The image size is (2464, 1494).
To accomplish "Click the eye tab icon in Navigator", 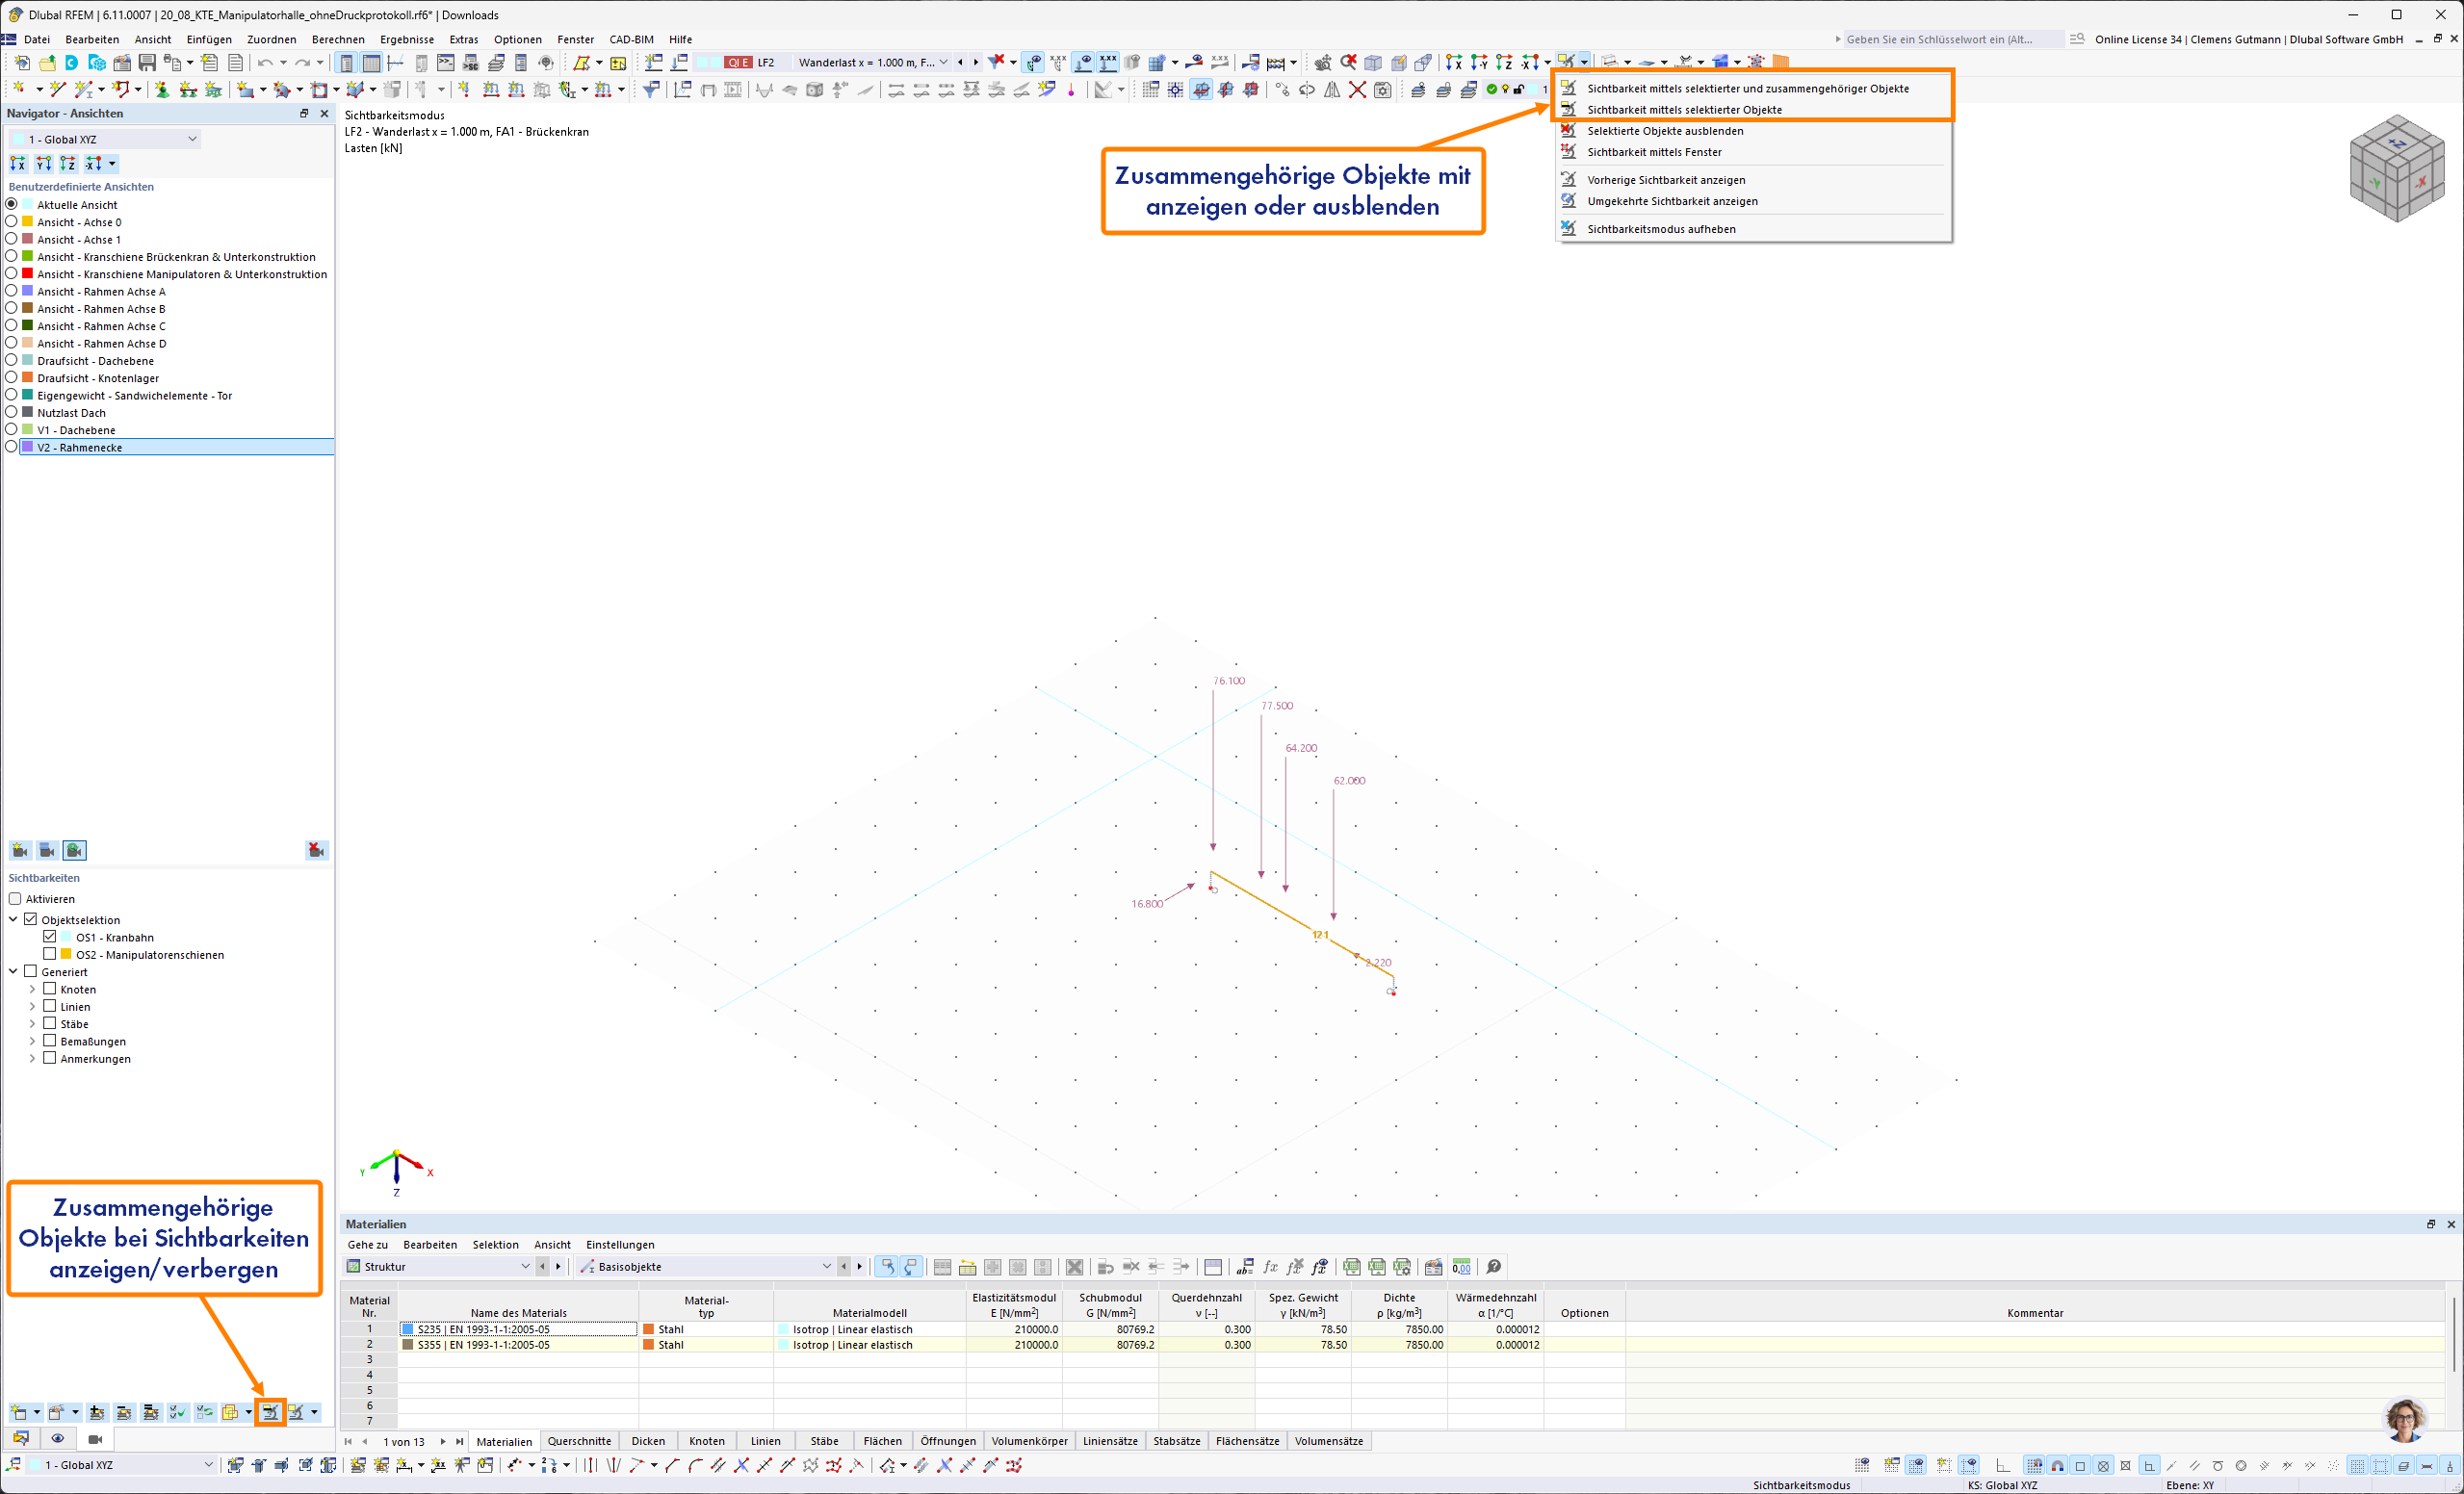I will click(58, 1439).
